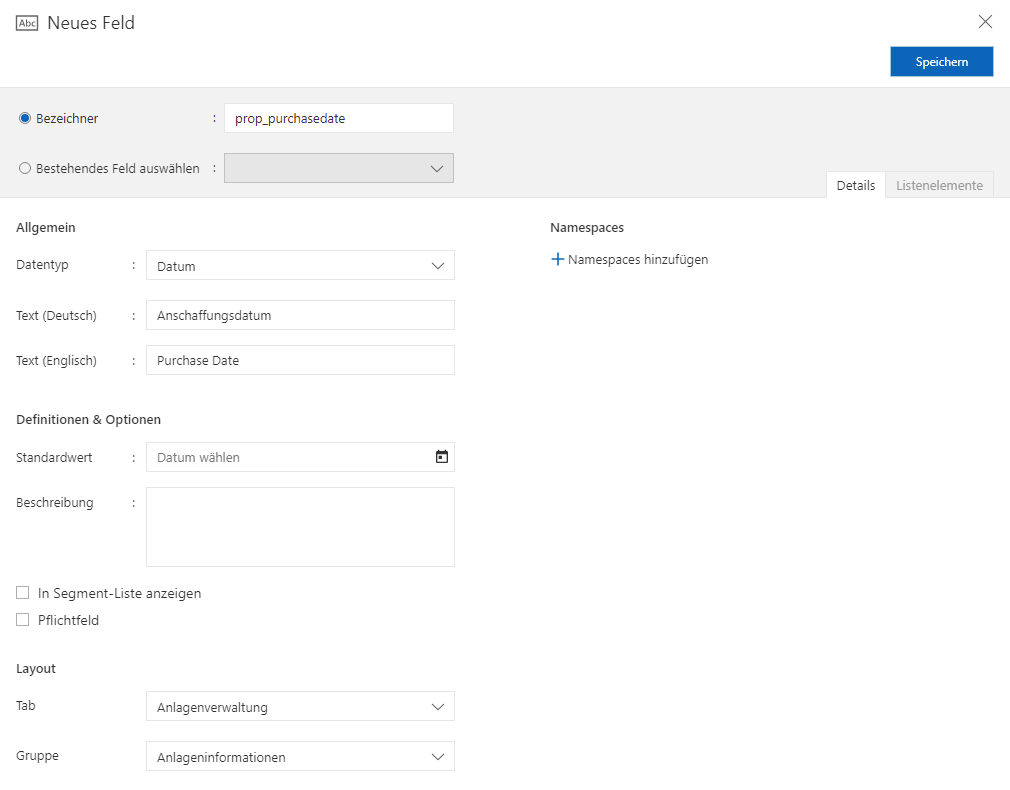Viewport: 1010px width, 790px height.
Task: Click the Speichern button
Action: [941, 61]
